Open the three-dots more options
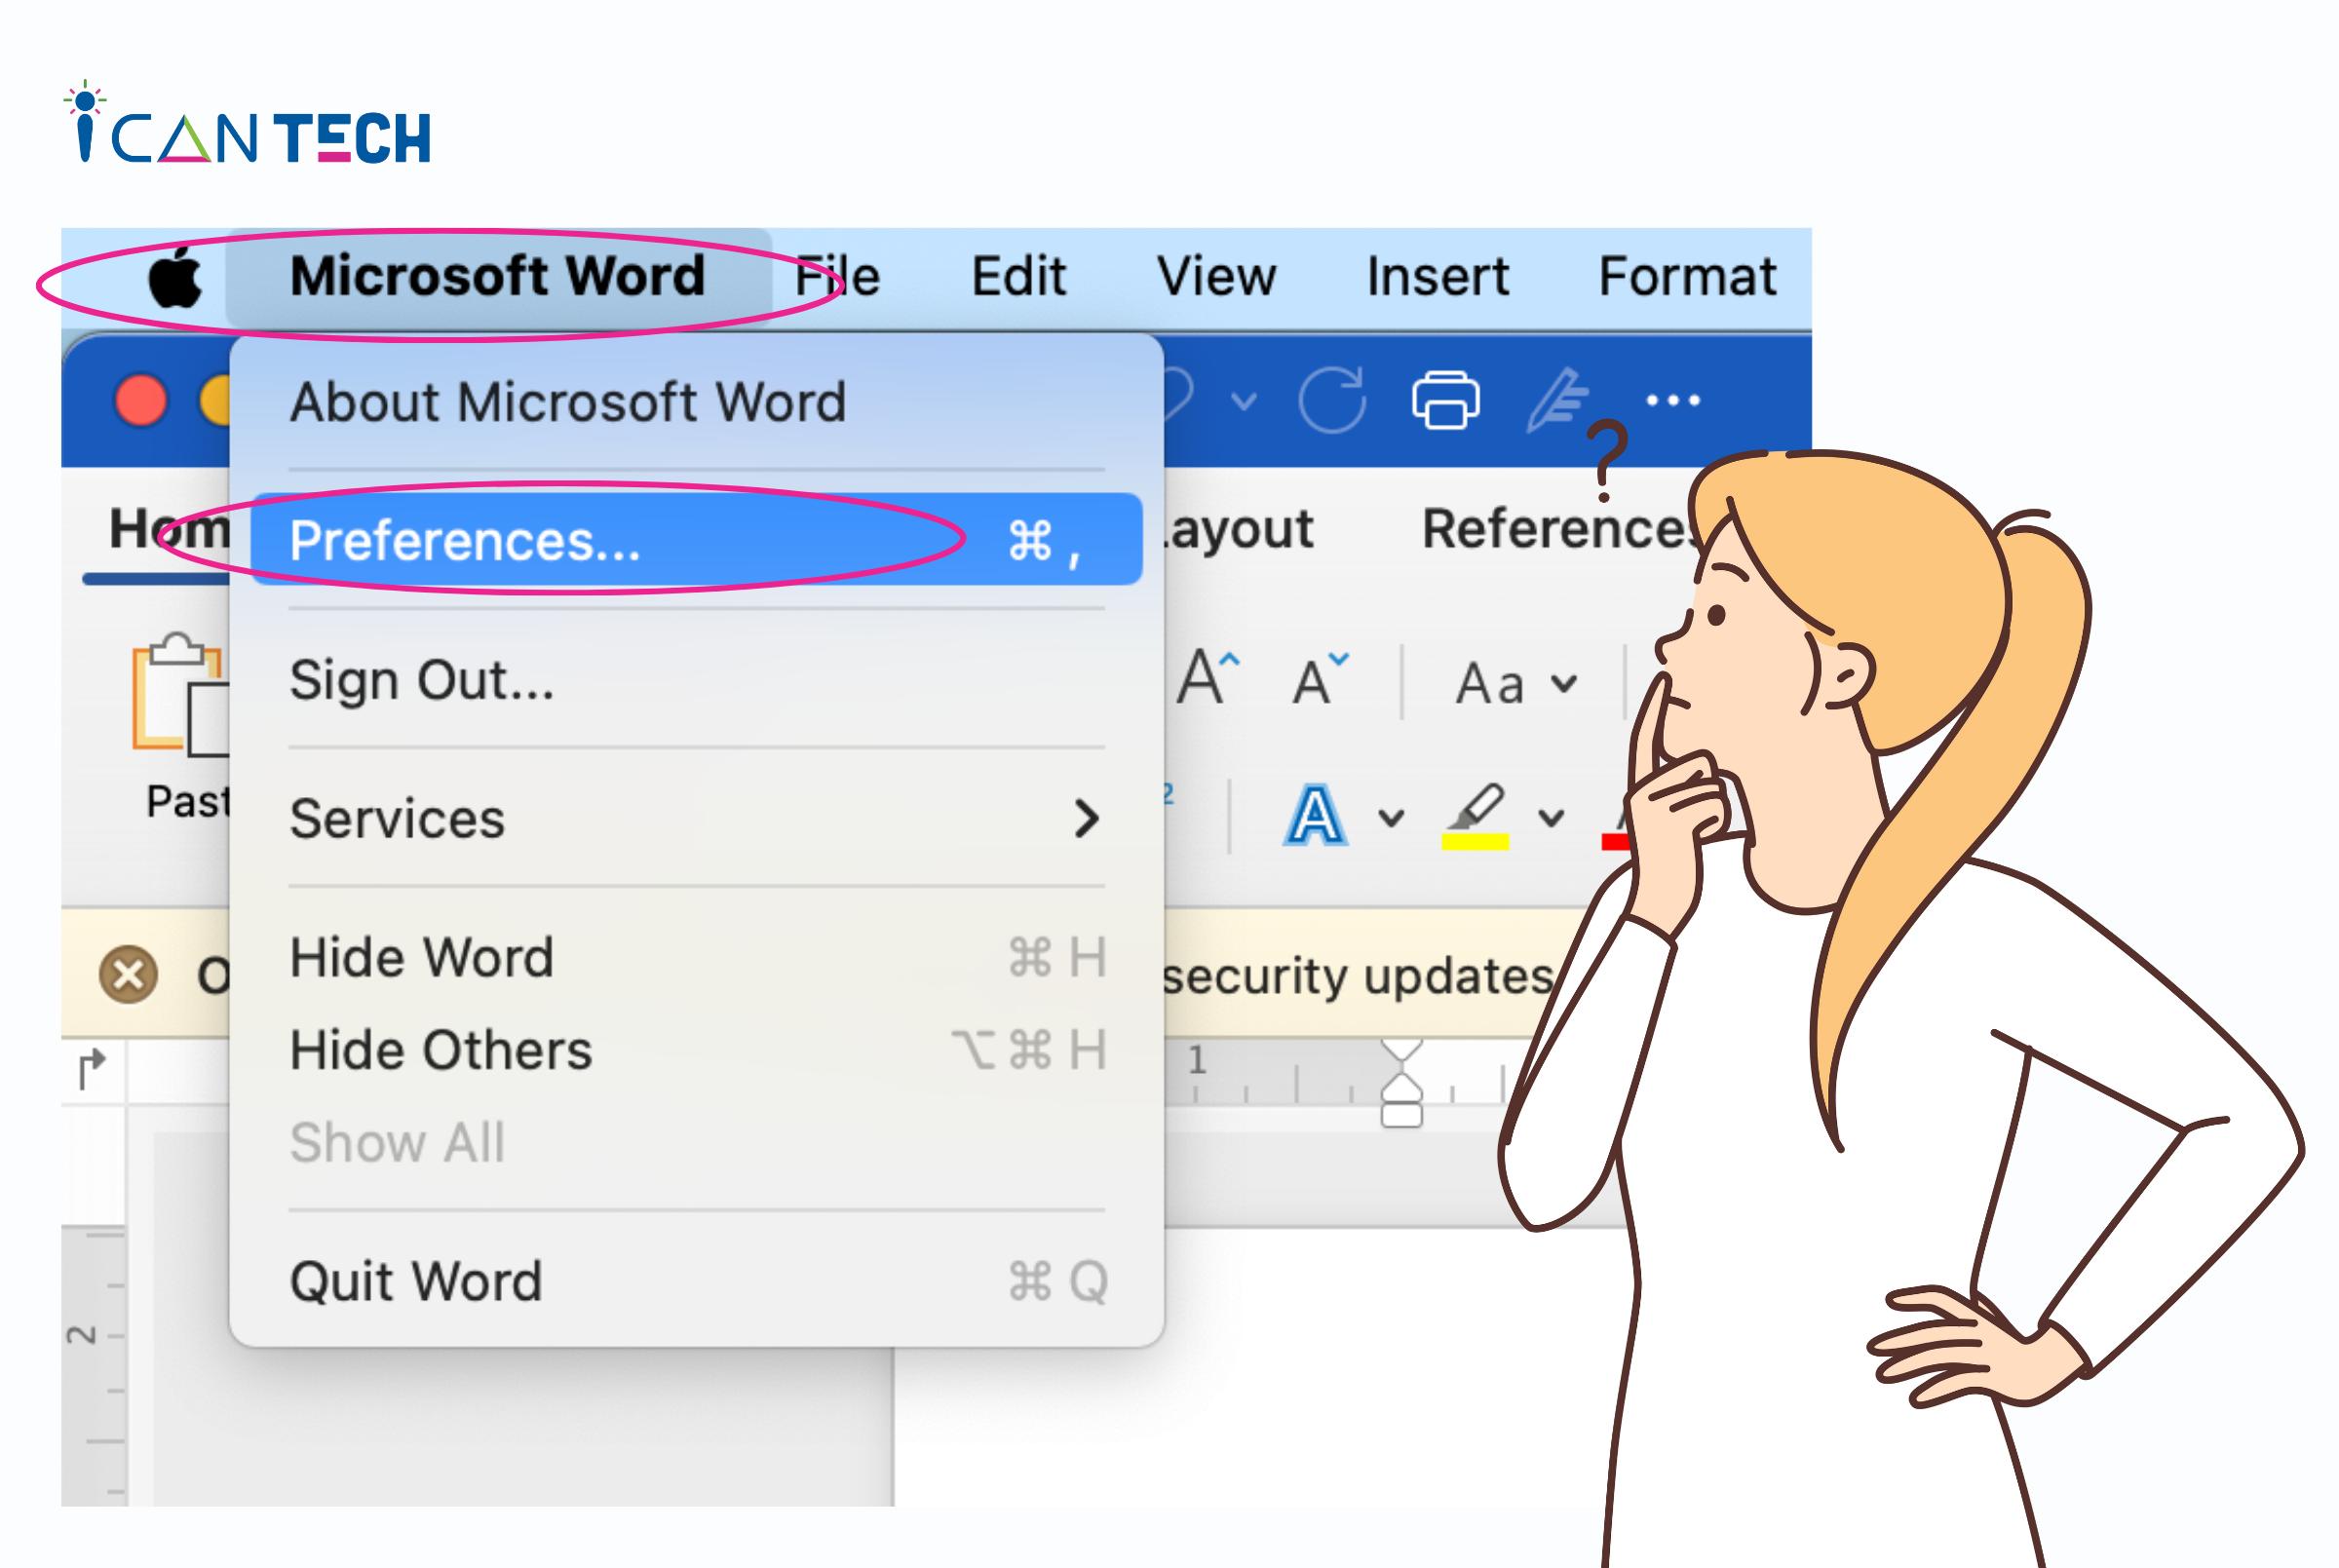 coord(1673,400)
